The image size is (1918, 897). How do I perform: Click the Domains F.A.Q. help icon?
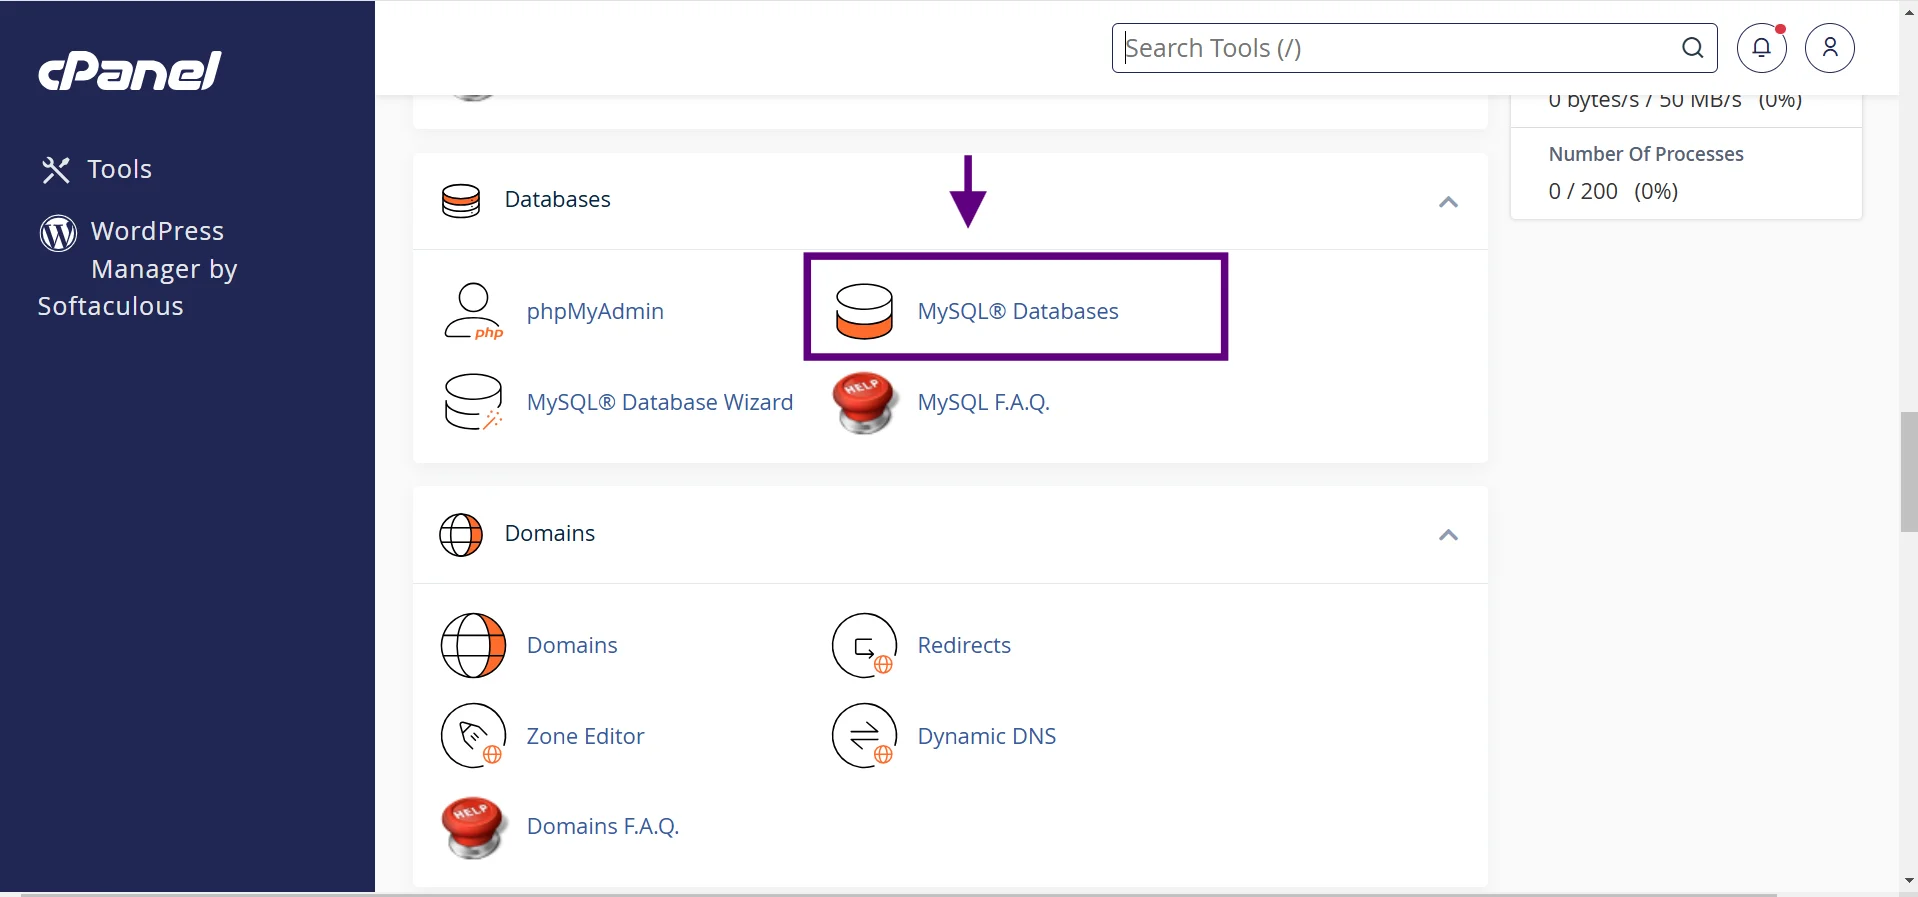tap(473, 827)
